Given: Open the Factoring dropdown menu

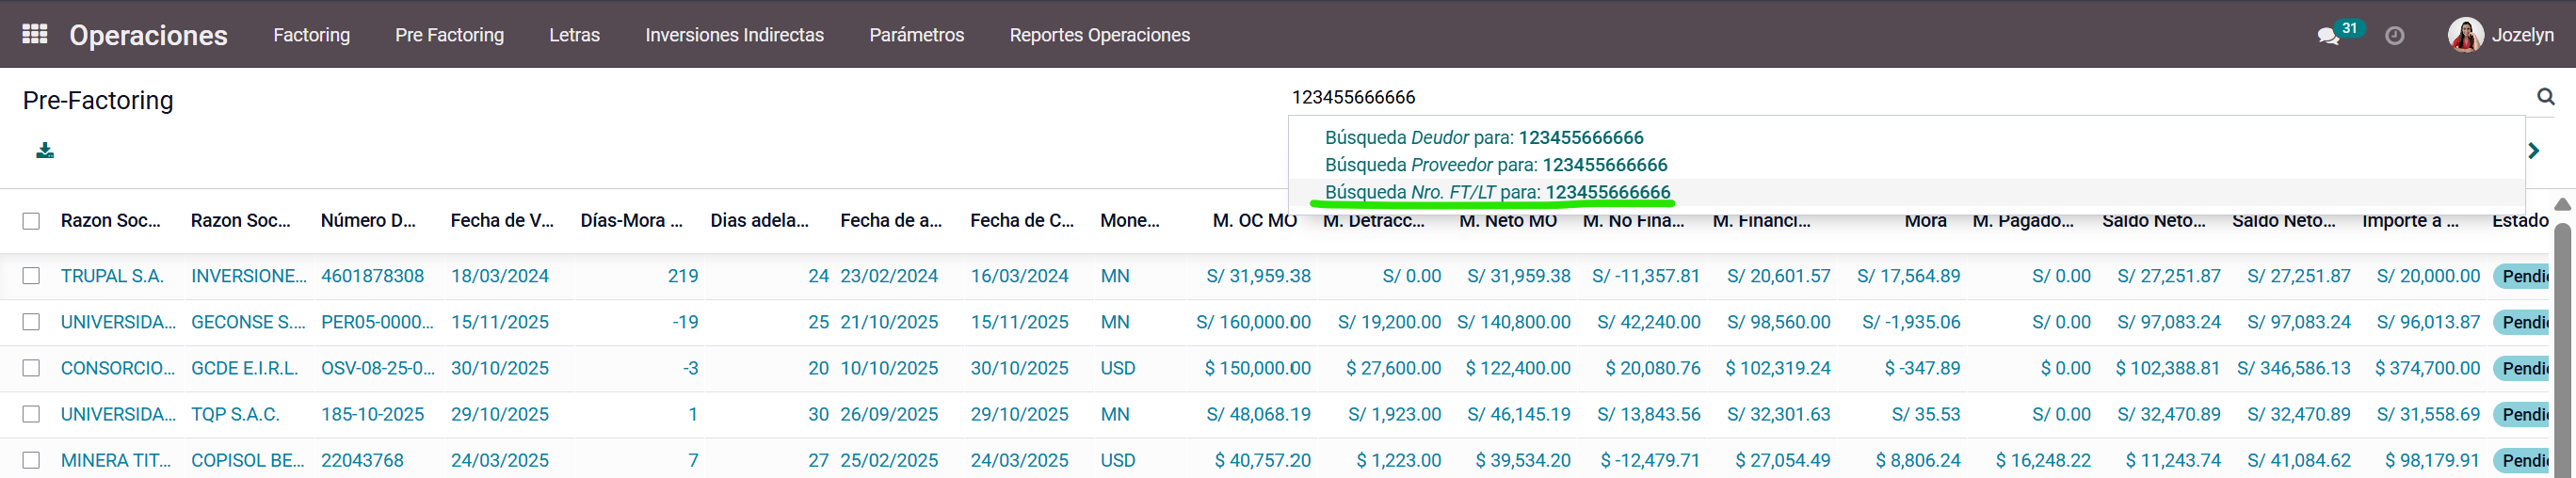Looking at the screenshot, I should (311, 35).
